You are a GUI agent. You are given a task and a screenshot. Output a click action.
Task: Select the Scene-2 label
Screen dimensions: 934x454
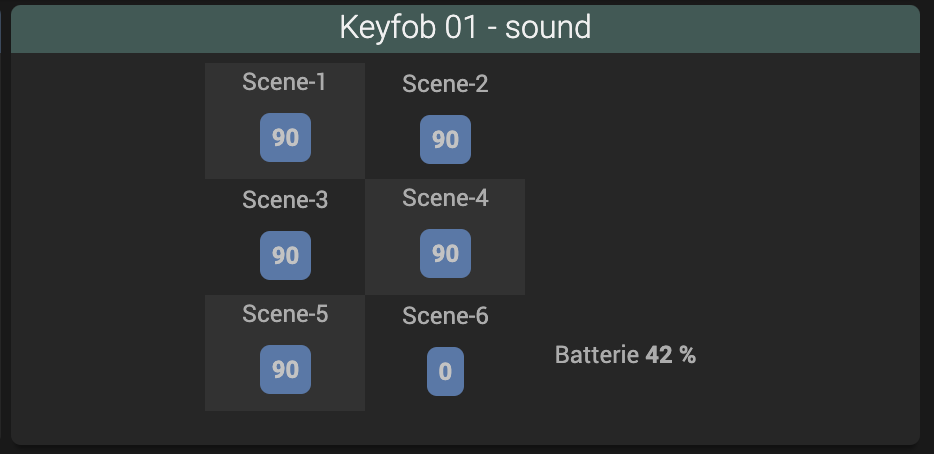pyautogui.click(x=445, y=84)
